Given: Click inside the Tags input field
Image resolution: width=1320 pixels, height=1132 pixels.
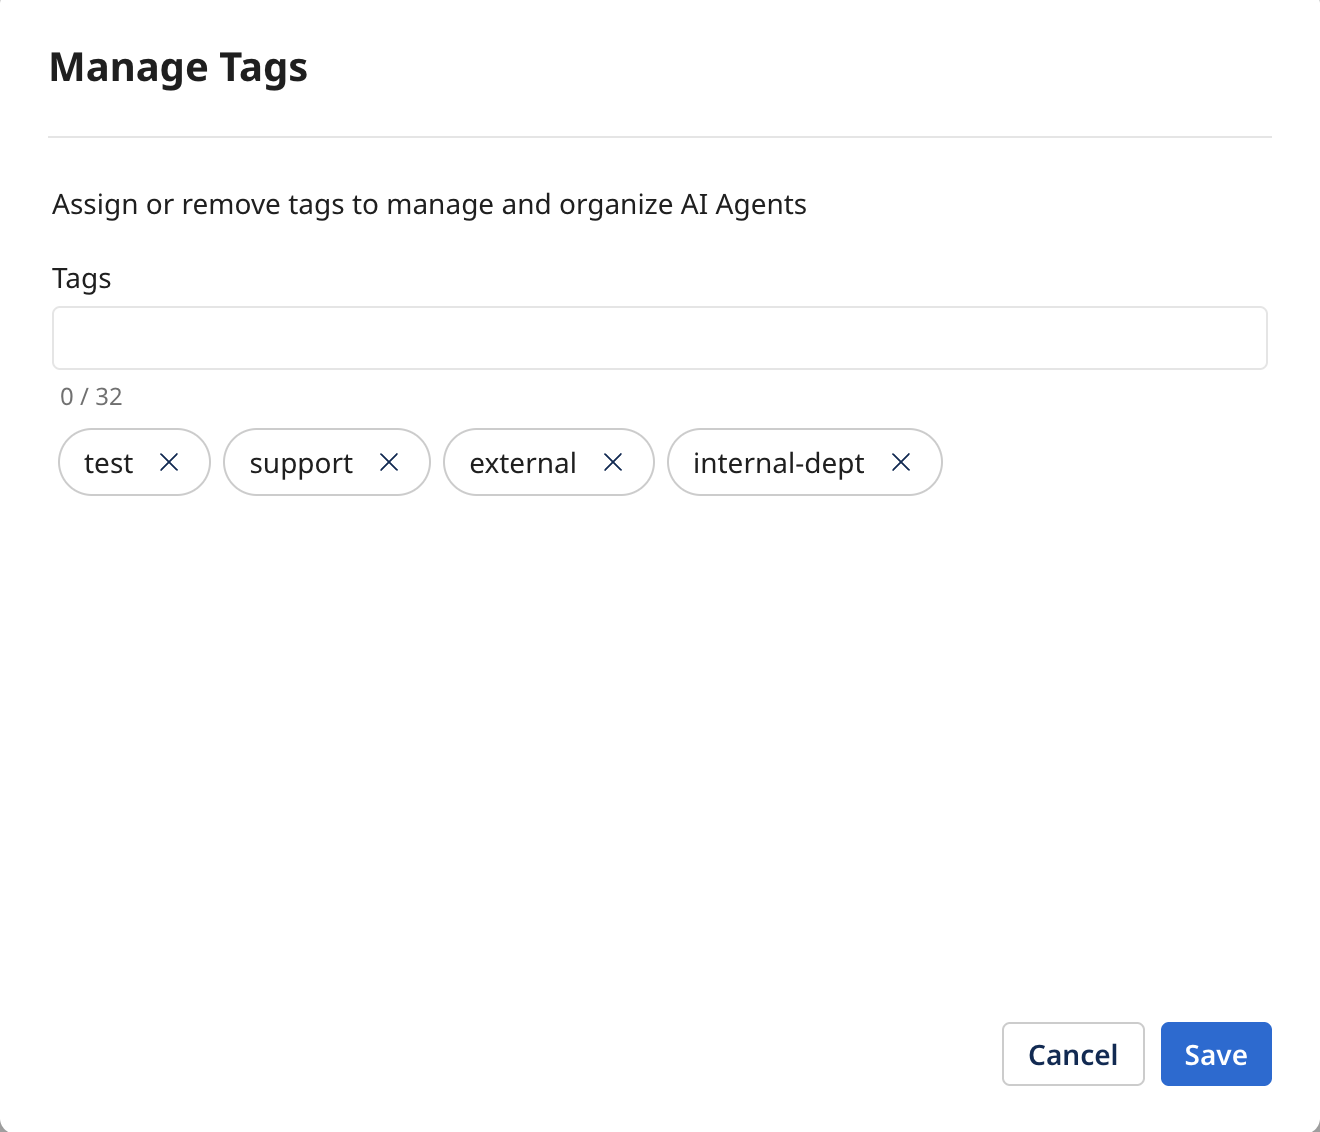Looking at the screenshot, I should click(660, 338).
